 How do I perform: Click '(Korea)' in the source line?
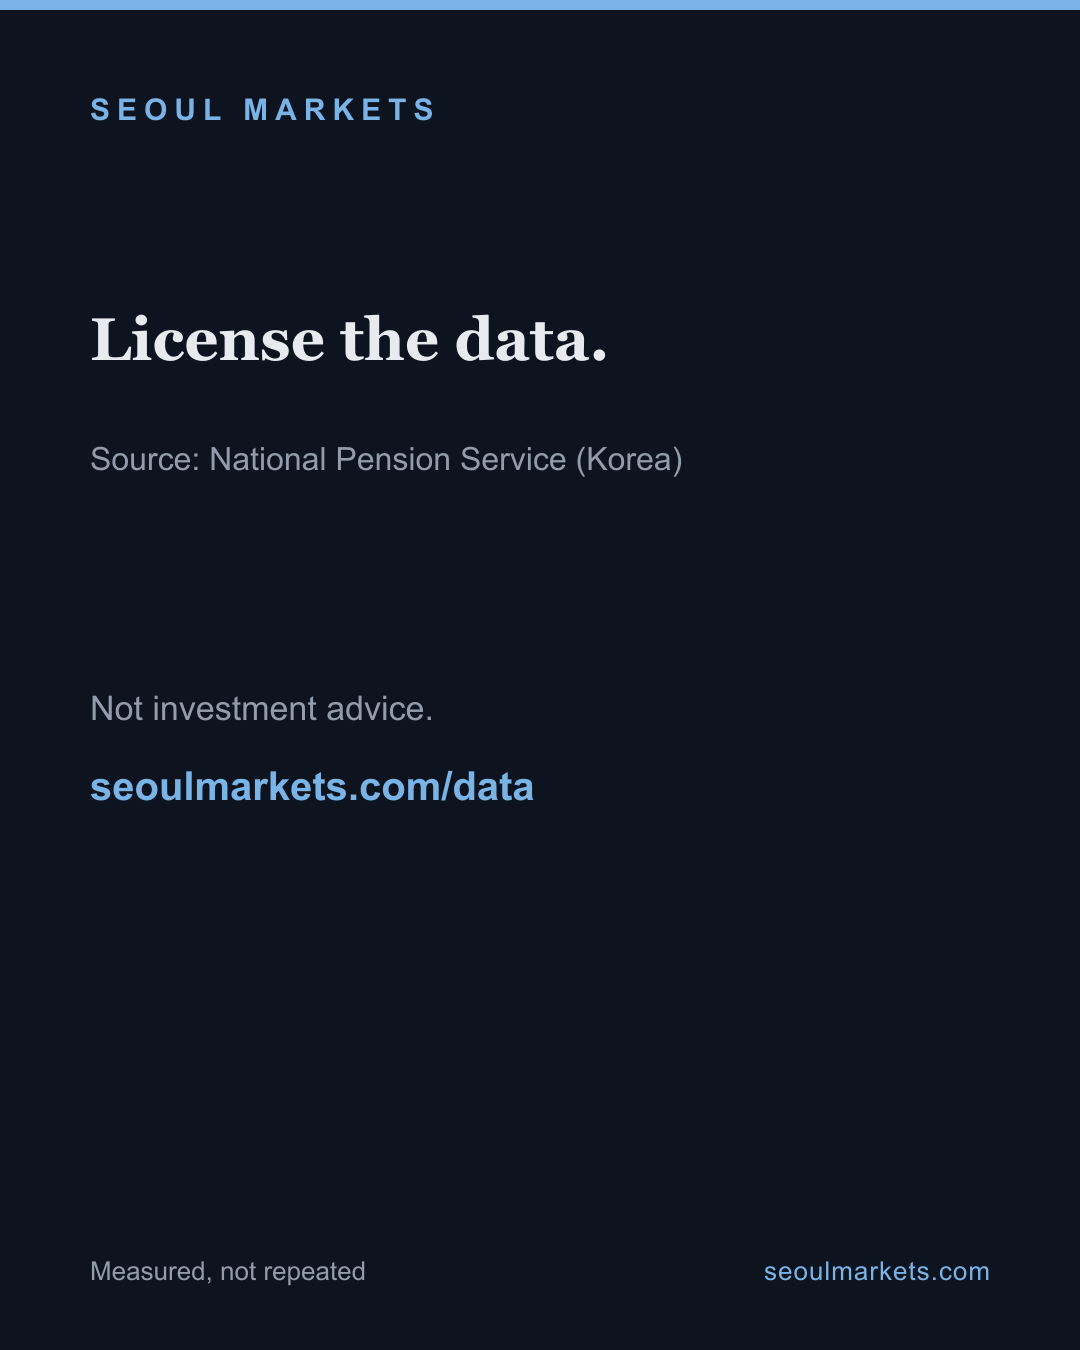(x=629, y=459)
